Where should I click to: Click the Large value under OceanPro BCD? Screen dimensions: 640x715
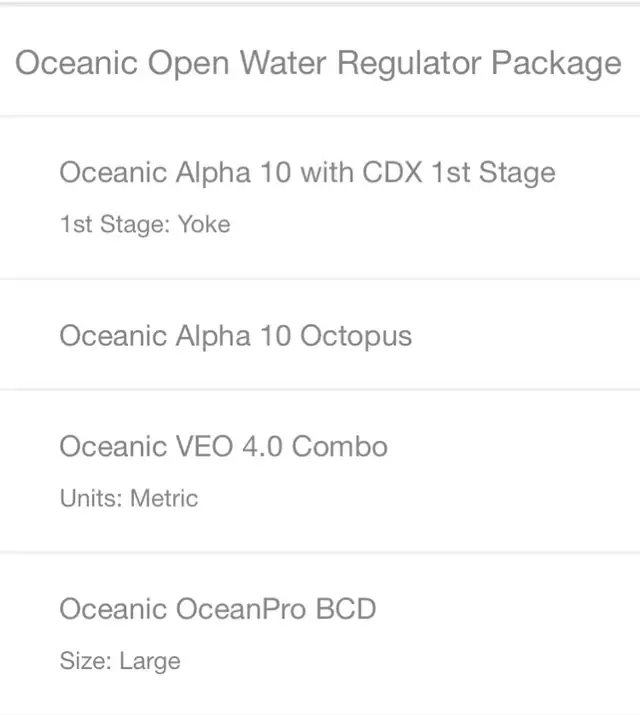tap(150, 662)
